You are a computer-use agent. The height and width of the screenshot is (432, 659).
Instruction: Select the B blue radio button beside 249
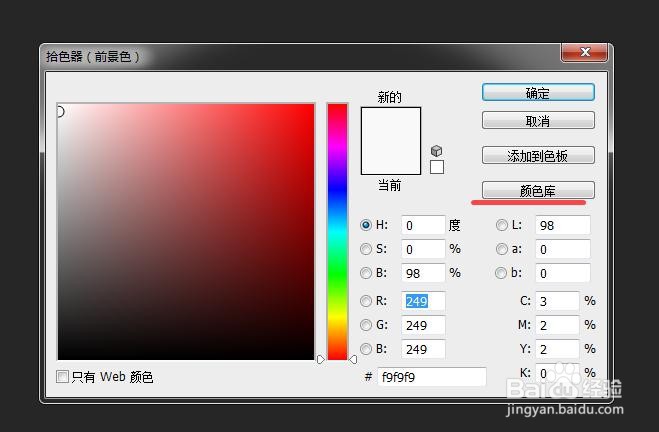point(366,349)
